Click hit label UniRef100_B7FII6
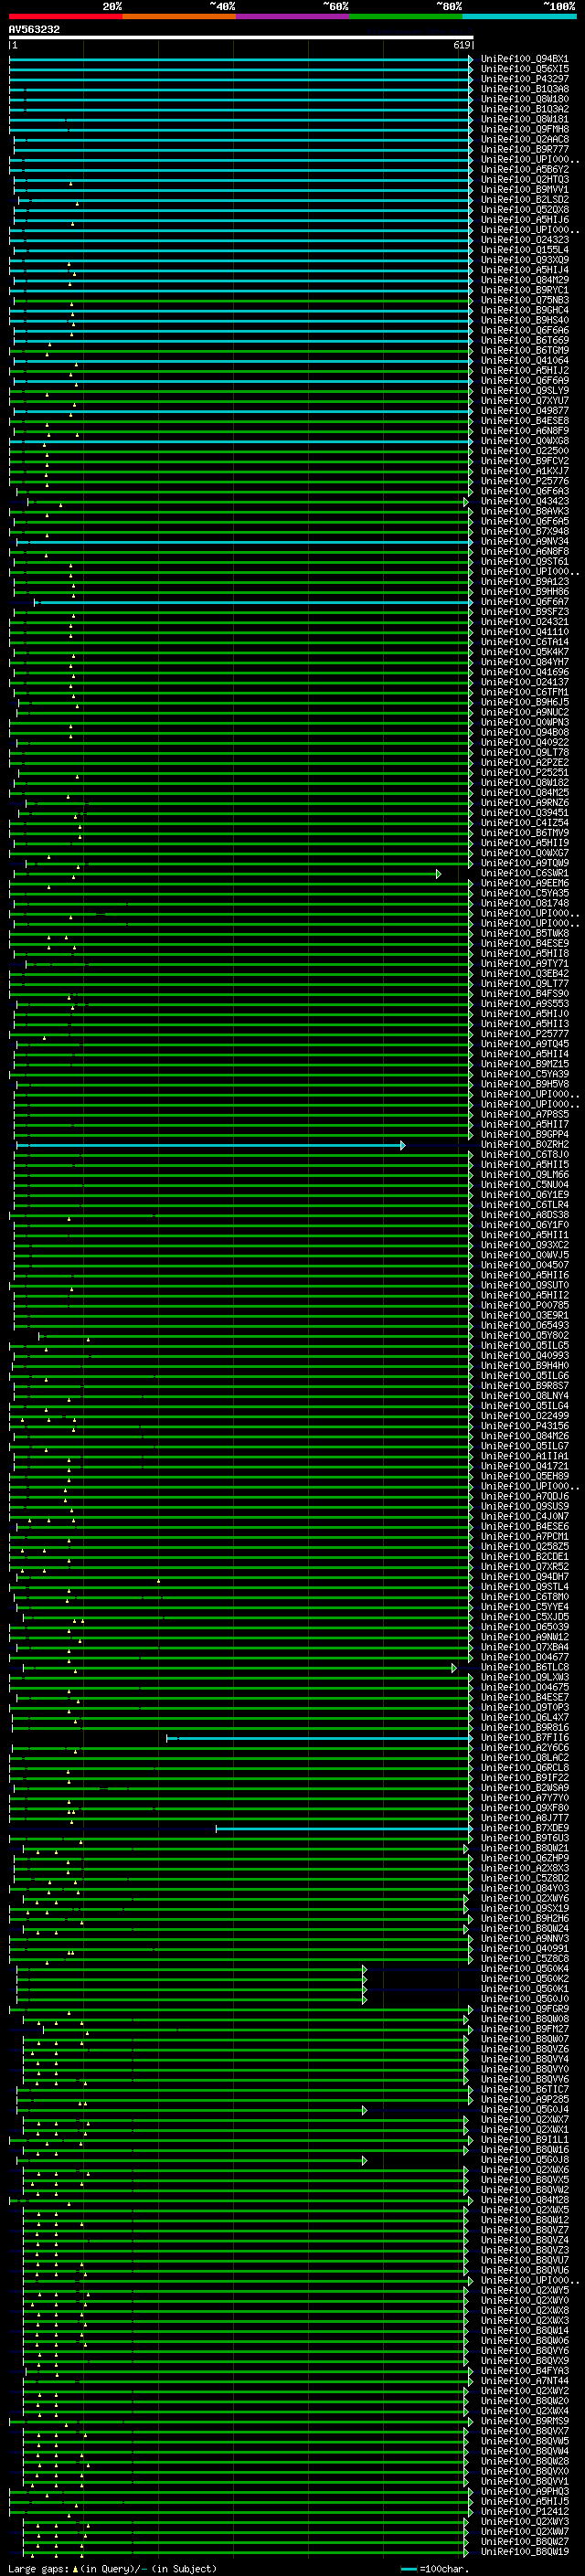 [x=525, y=1739]
